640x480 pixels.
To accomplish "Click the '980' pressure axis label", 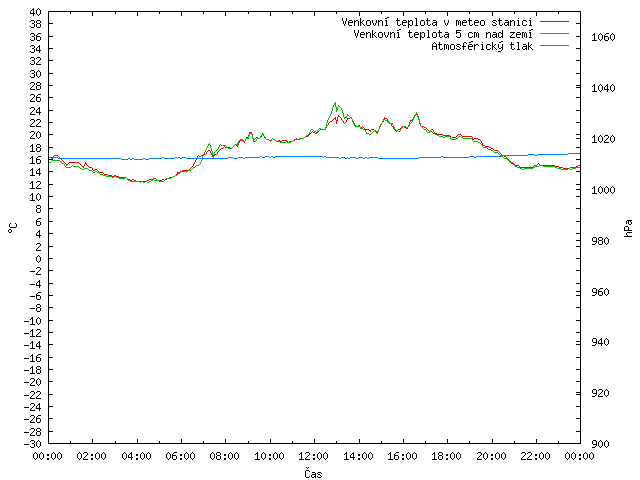I will click(x=600, y=241).
